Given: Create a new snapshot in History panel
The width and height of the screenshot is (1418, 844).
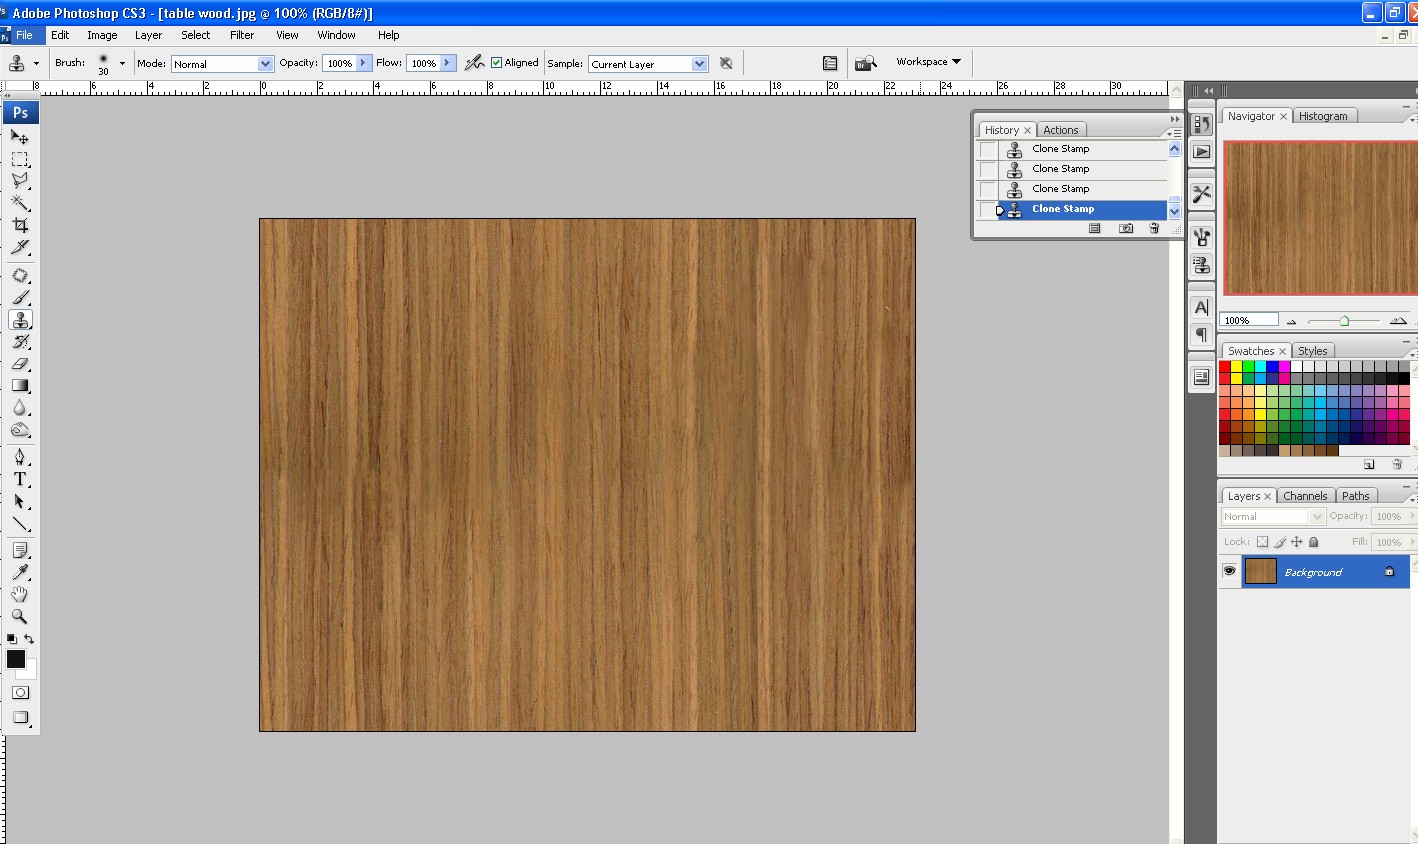Looking at the screenshot, I should [1125, 228].
